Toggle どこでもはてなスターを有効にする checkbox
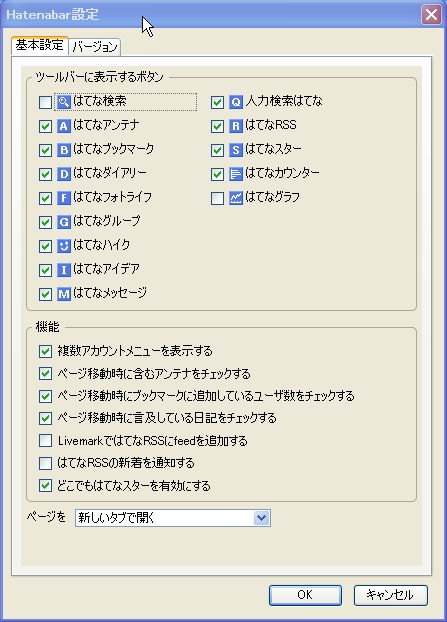447x622 pixels. [45, 486]
